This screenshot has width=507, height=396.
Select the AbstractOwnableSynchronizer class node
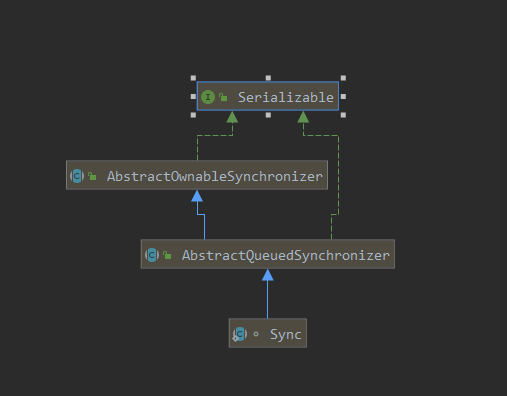197,175
